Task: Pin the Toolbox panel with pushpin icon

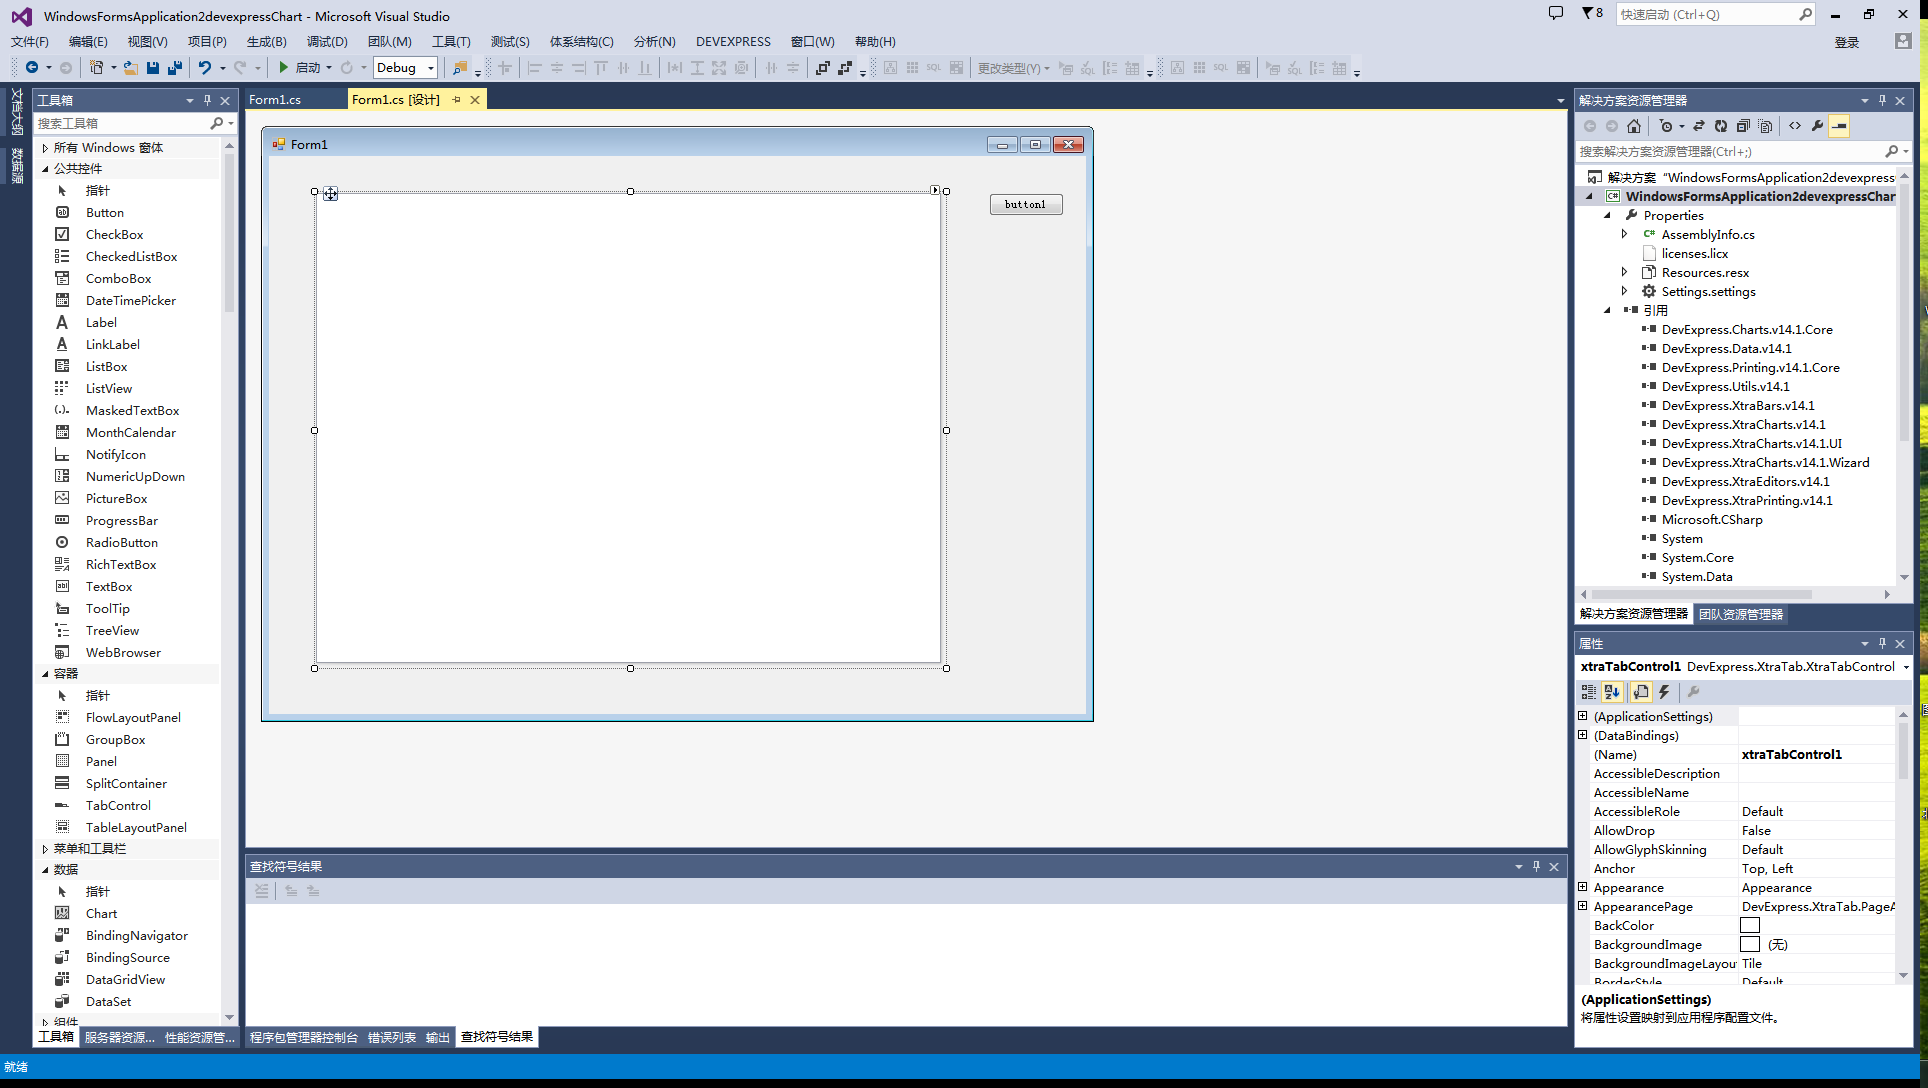Action: 207,100
